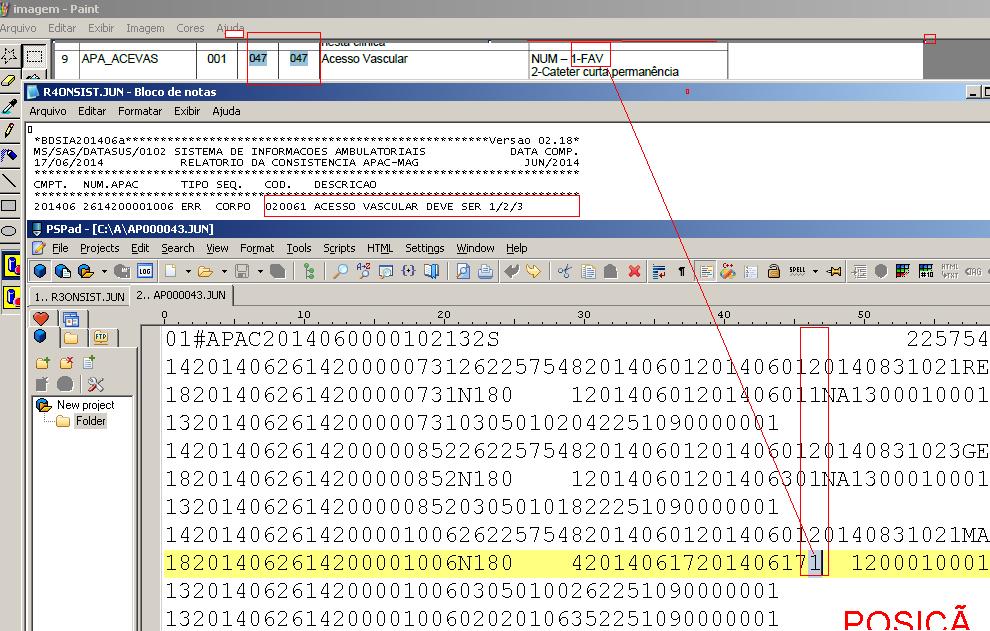Choose the lower transparent drawing option
This screenshot has width=990, height=631.
(11, 296)
